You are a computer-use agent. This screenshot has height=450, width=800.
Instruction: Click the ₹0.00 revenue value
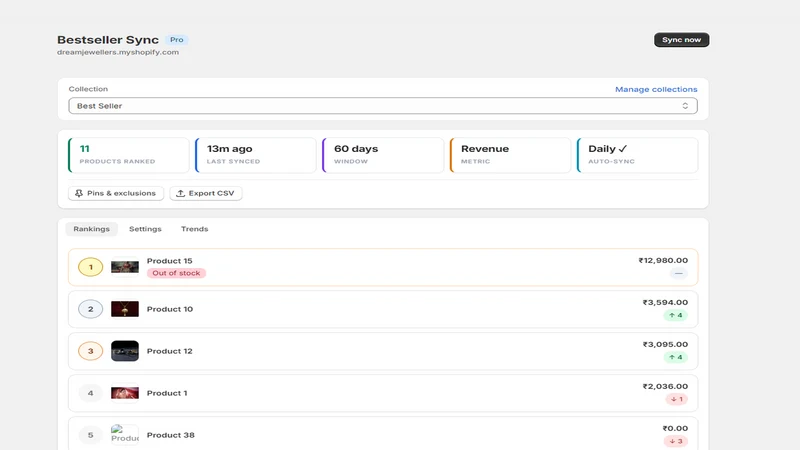click(x=675, y=429)
